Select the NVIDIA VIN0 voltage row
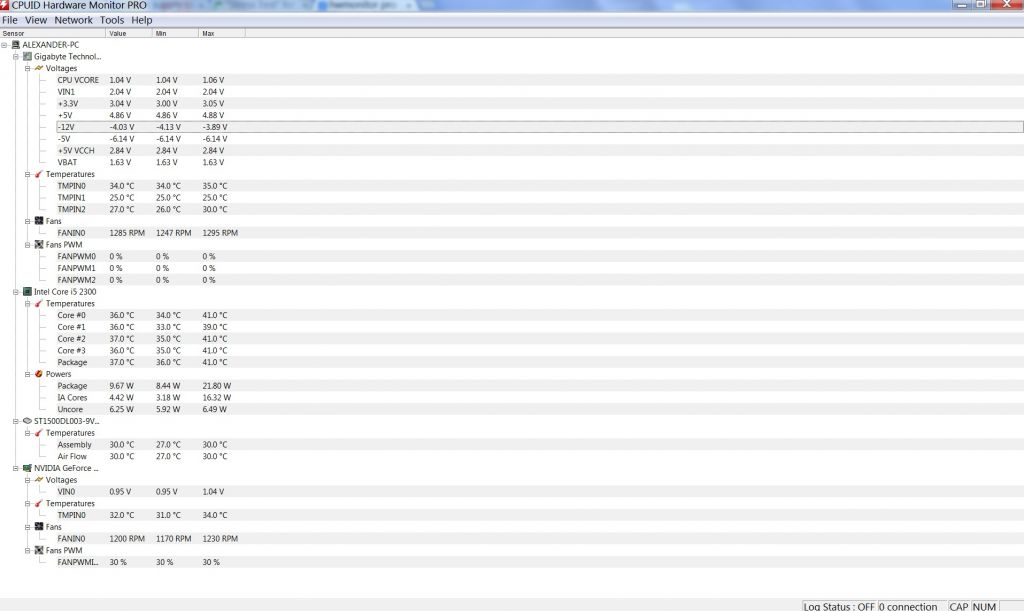The width and height of the screenshot is (1024, 611). 539,492
